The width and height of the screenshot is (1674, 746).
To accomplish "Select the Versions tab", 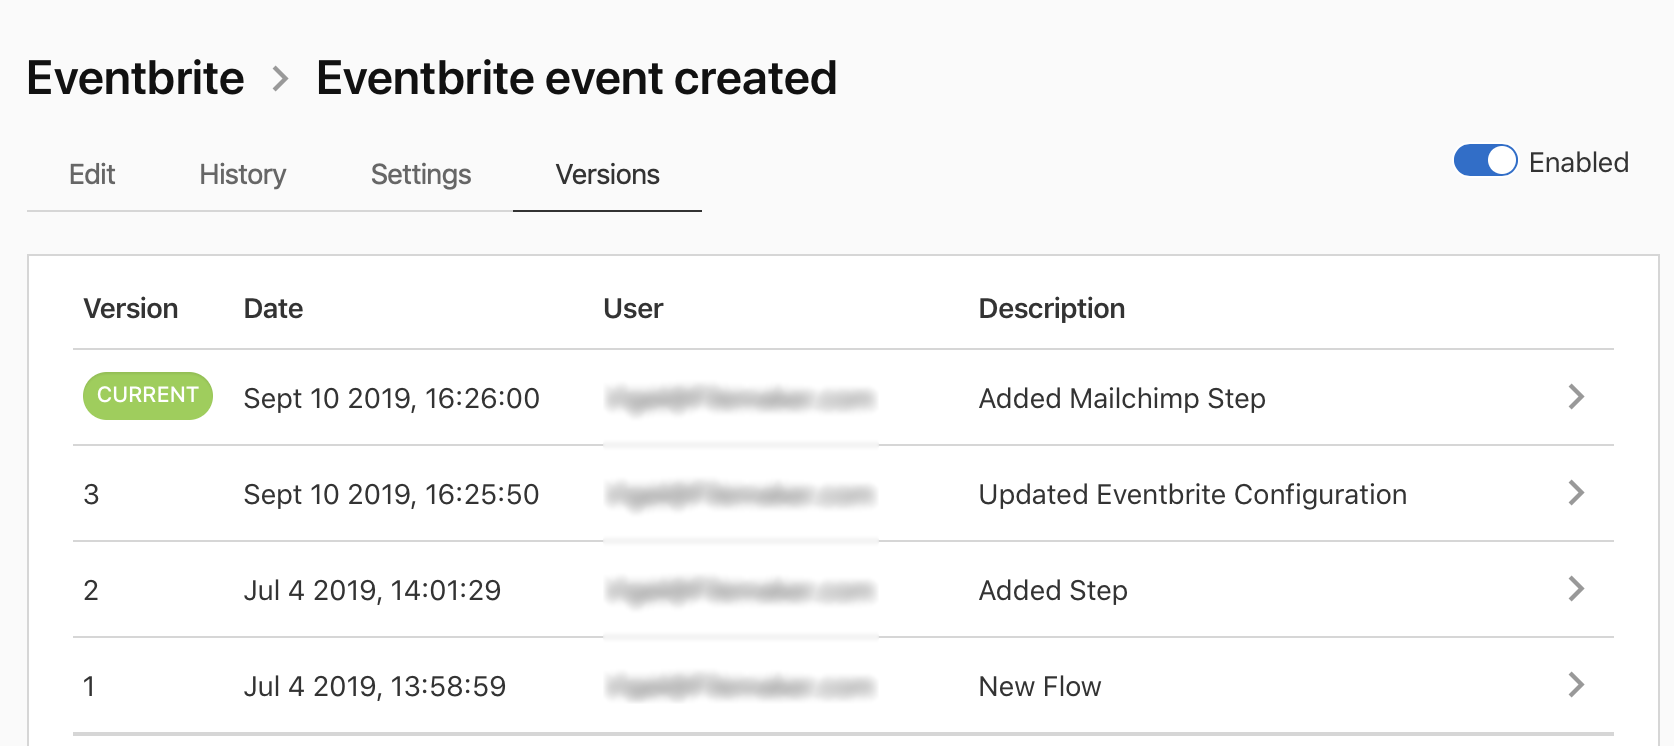I will 606,174.
